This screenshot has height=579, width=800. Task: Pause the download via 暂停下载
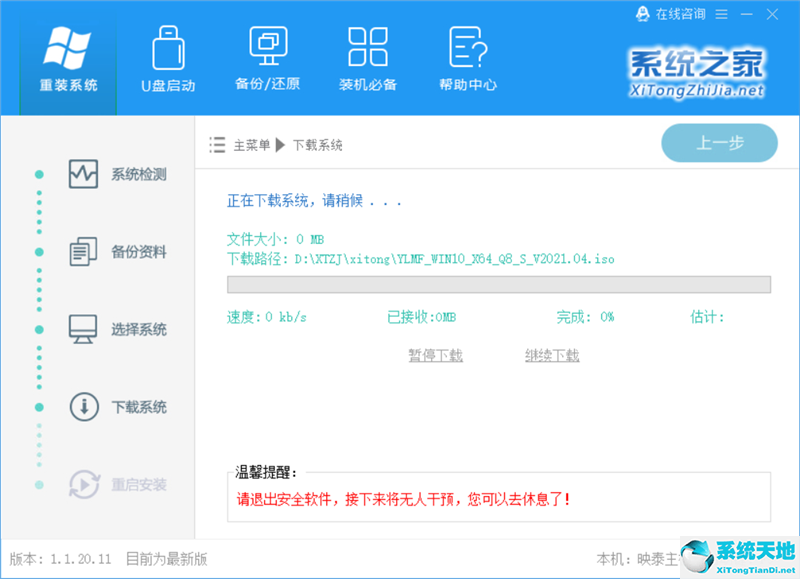435,355
